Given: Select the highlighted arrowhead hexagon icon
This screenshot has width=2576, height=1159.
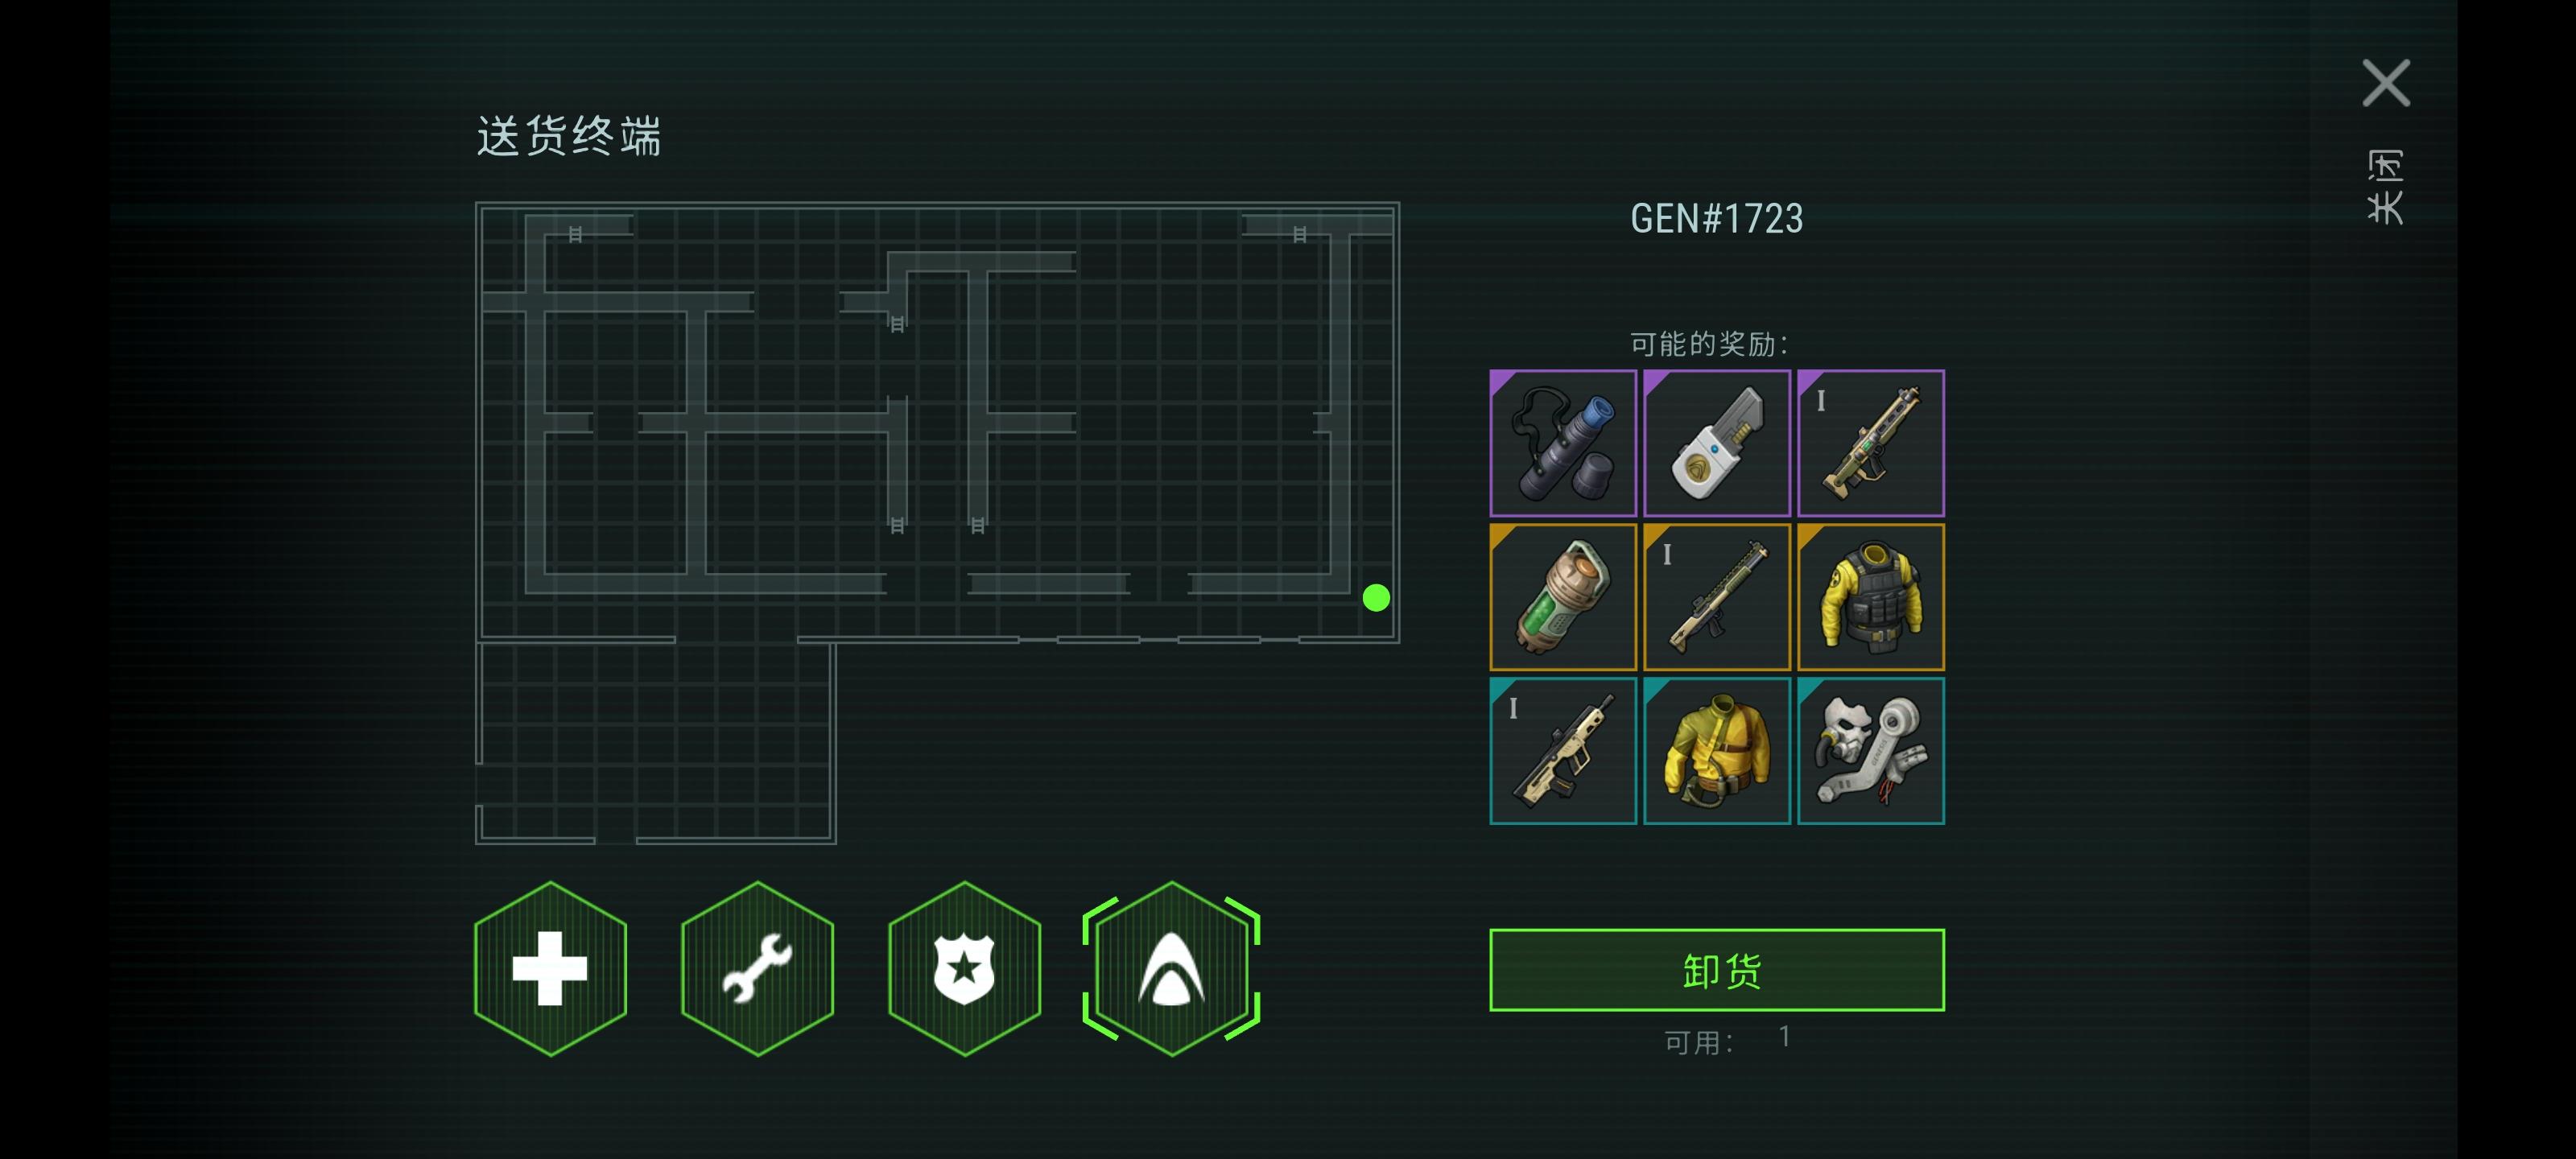Looking at the screenshot, I should pyautogui.click(x=1171, y=968).
